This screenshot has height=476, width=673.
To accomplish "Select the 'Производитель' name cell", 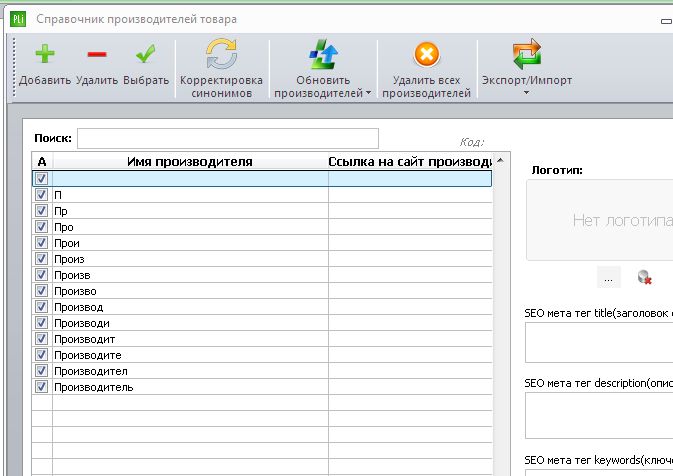I will click(190, 387).
